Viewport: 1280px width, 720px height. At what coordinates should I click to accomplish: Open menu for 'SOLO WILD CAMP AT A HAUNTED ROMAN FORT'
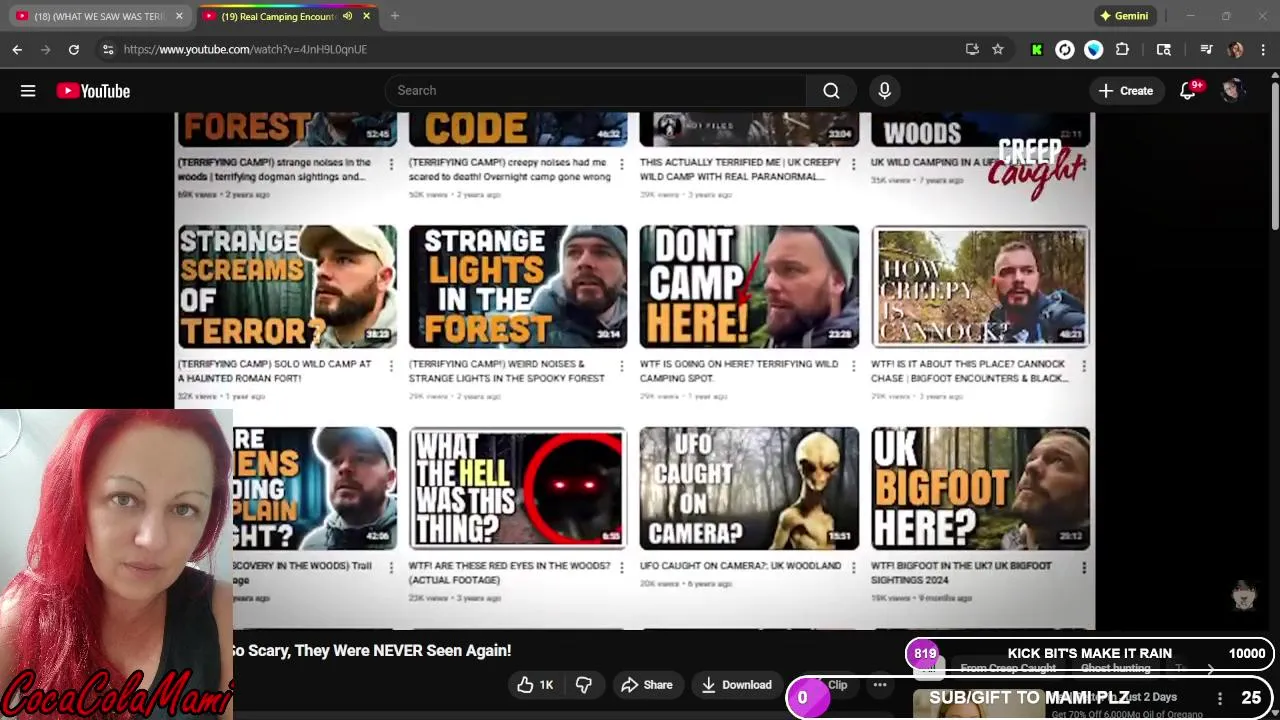(391, 366)
